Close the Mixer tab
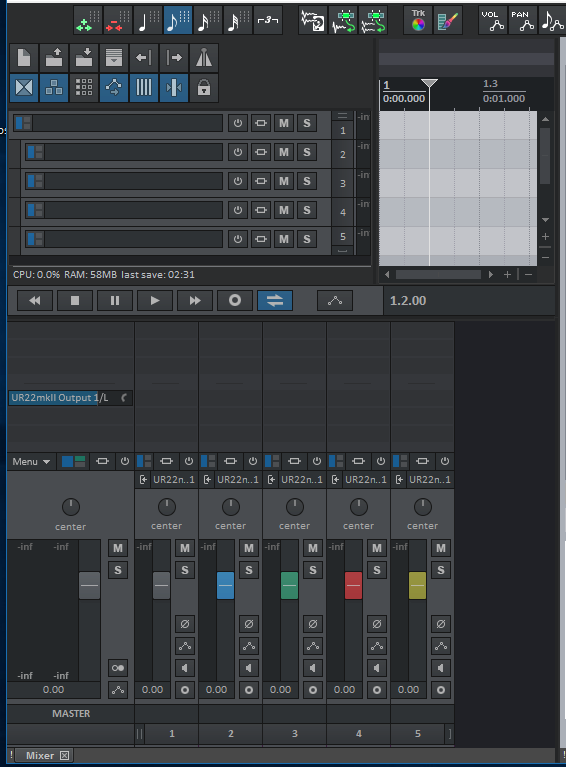This screenshot has height=767, width=566. 65,755
